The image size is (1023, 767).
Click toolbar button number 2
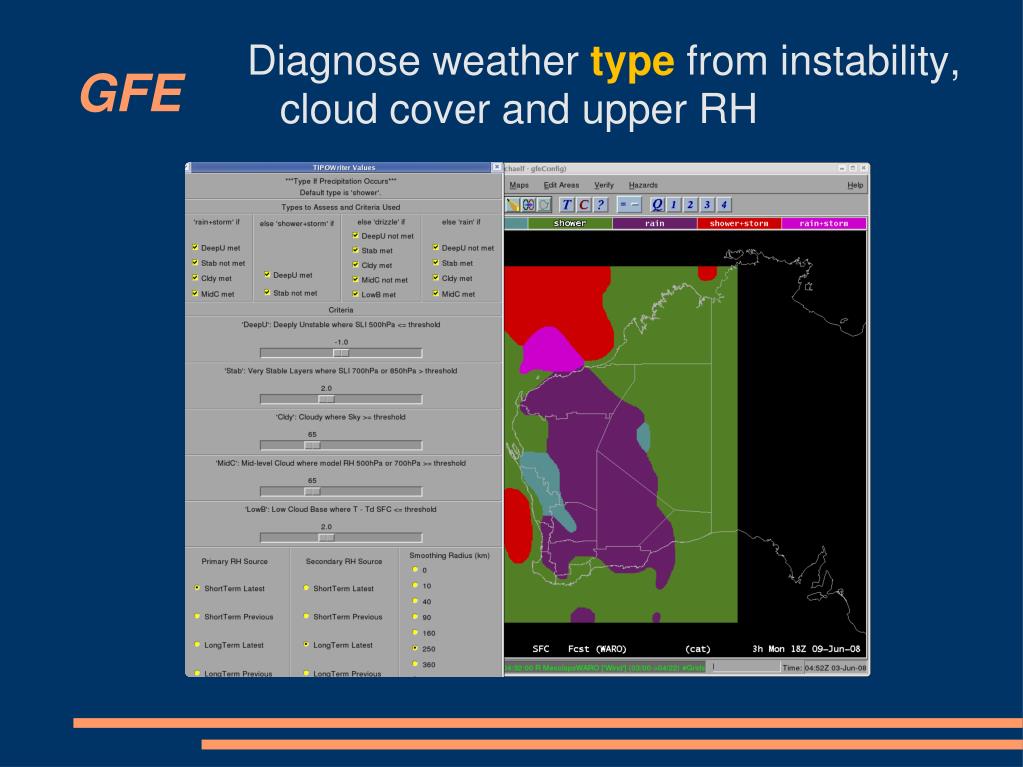point(690,205)
